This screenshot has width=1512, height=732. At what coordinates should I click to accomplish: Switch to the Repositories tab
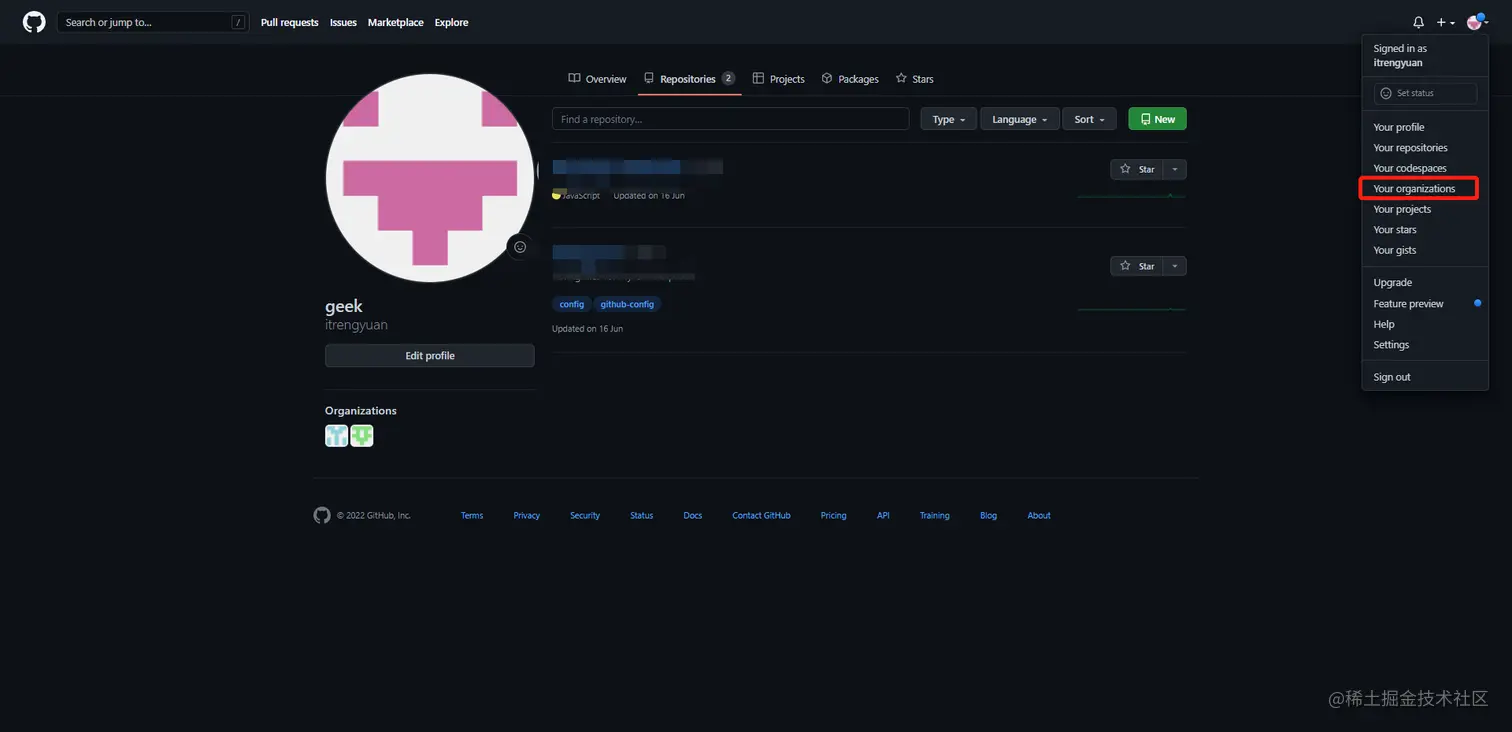(689, 79)
